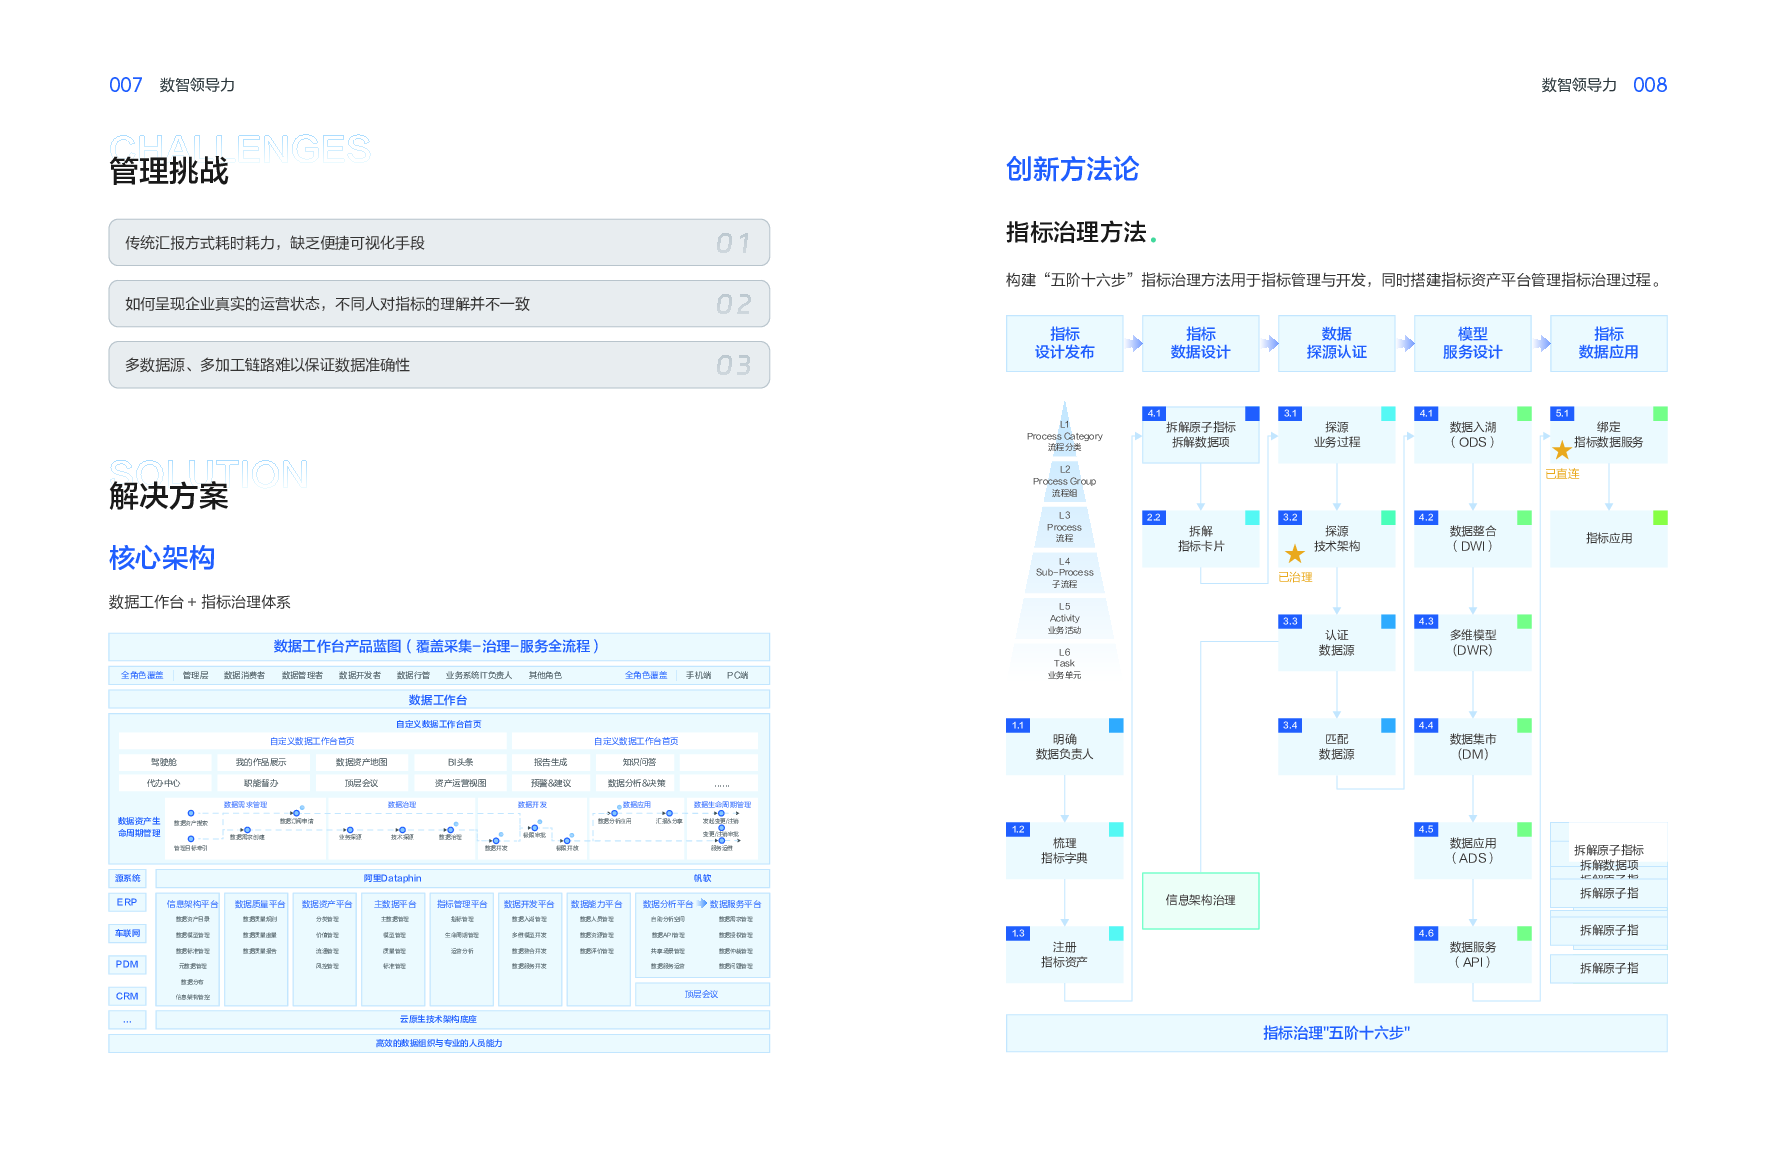This screenshot has height=1162, width=1776.
Task: Click the 数据资产地图 cell
Action: (362, 762)
